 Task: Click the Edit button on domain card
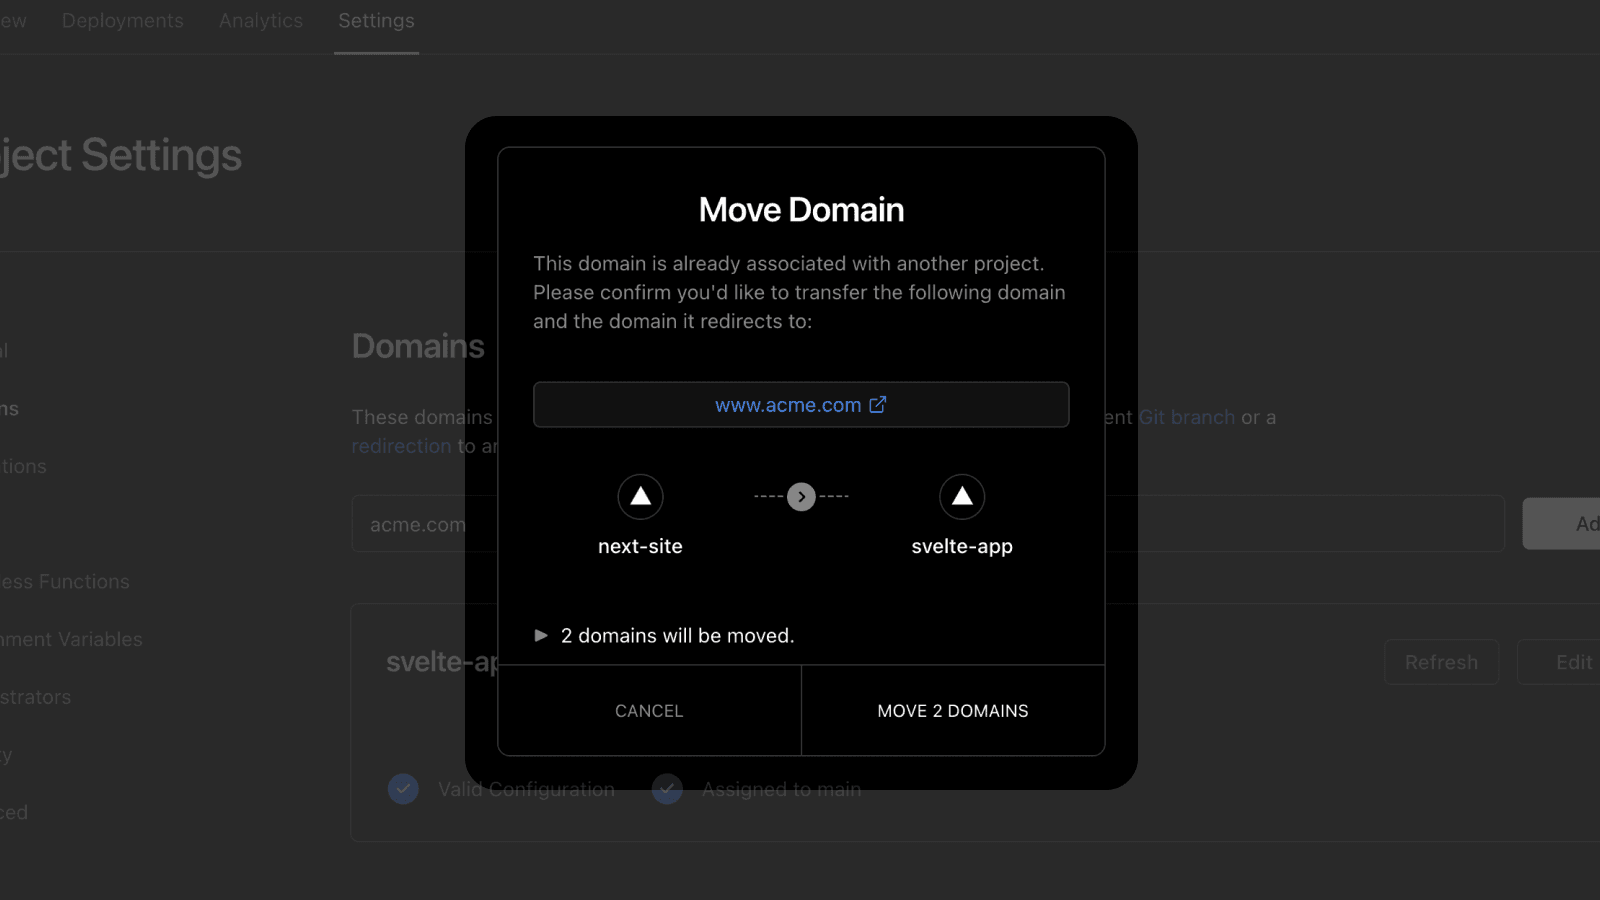coord(1572,662)
